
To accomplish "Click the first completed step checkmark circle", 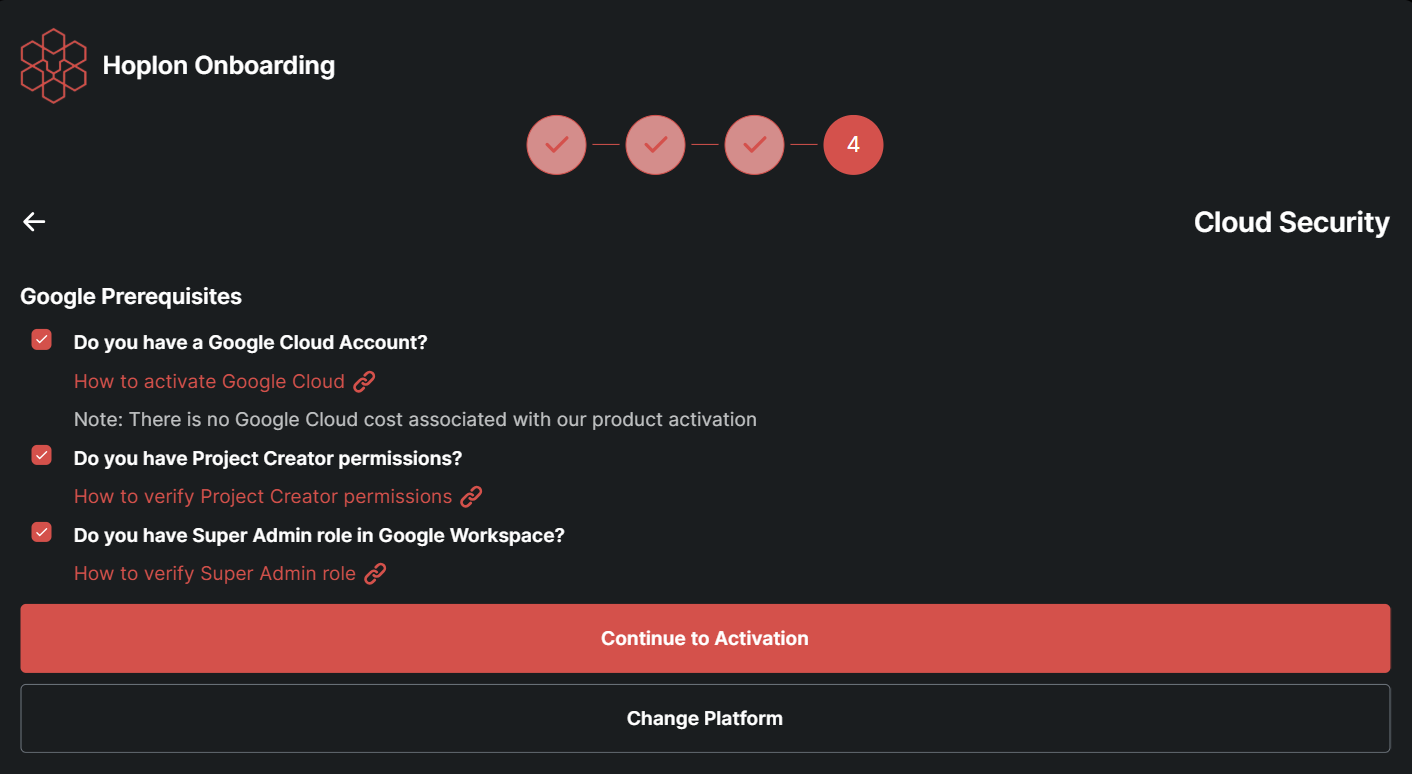I will pyautogui.click(x=556, y=145).
